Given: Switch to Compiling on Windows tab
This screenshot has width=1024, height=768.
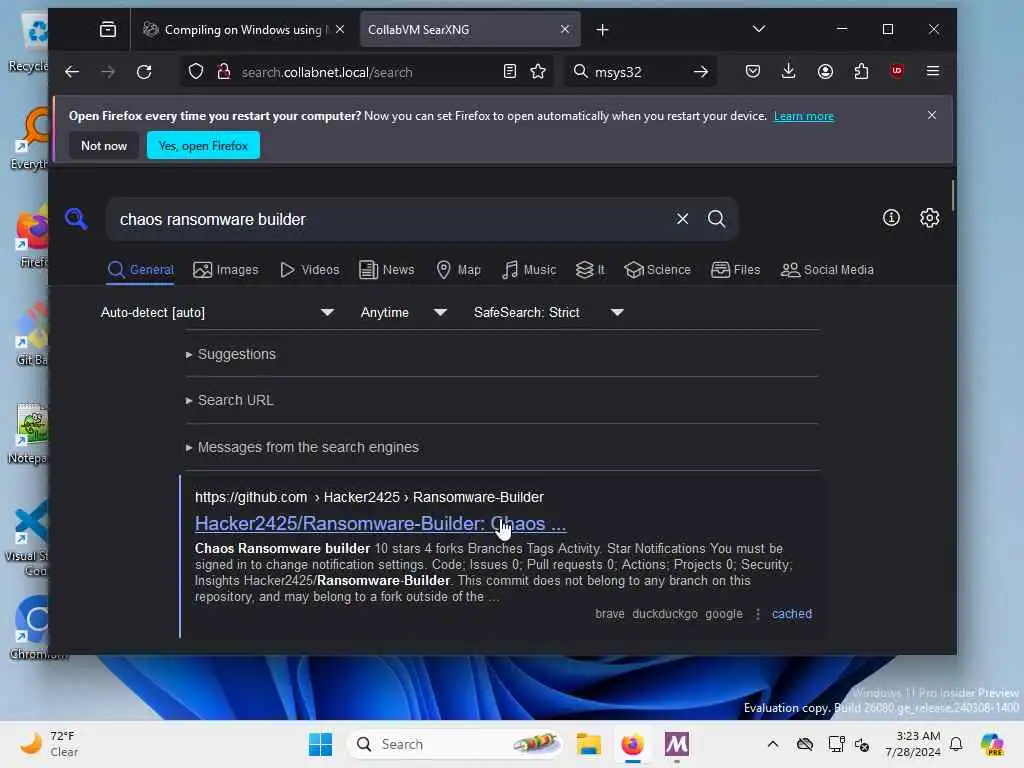Looking at the screenshot, I should click(x=244, y=29).
